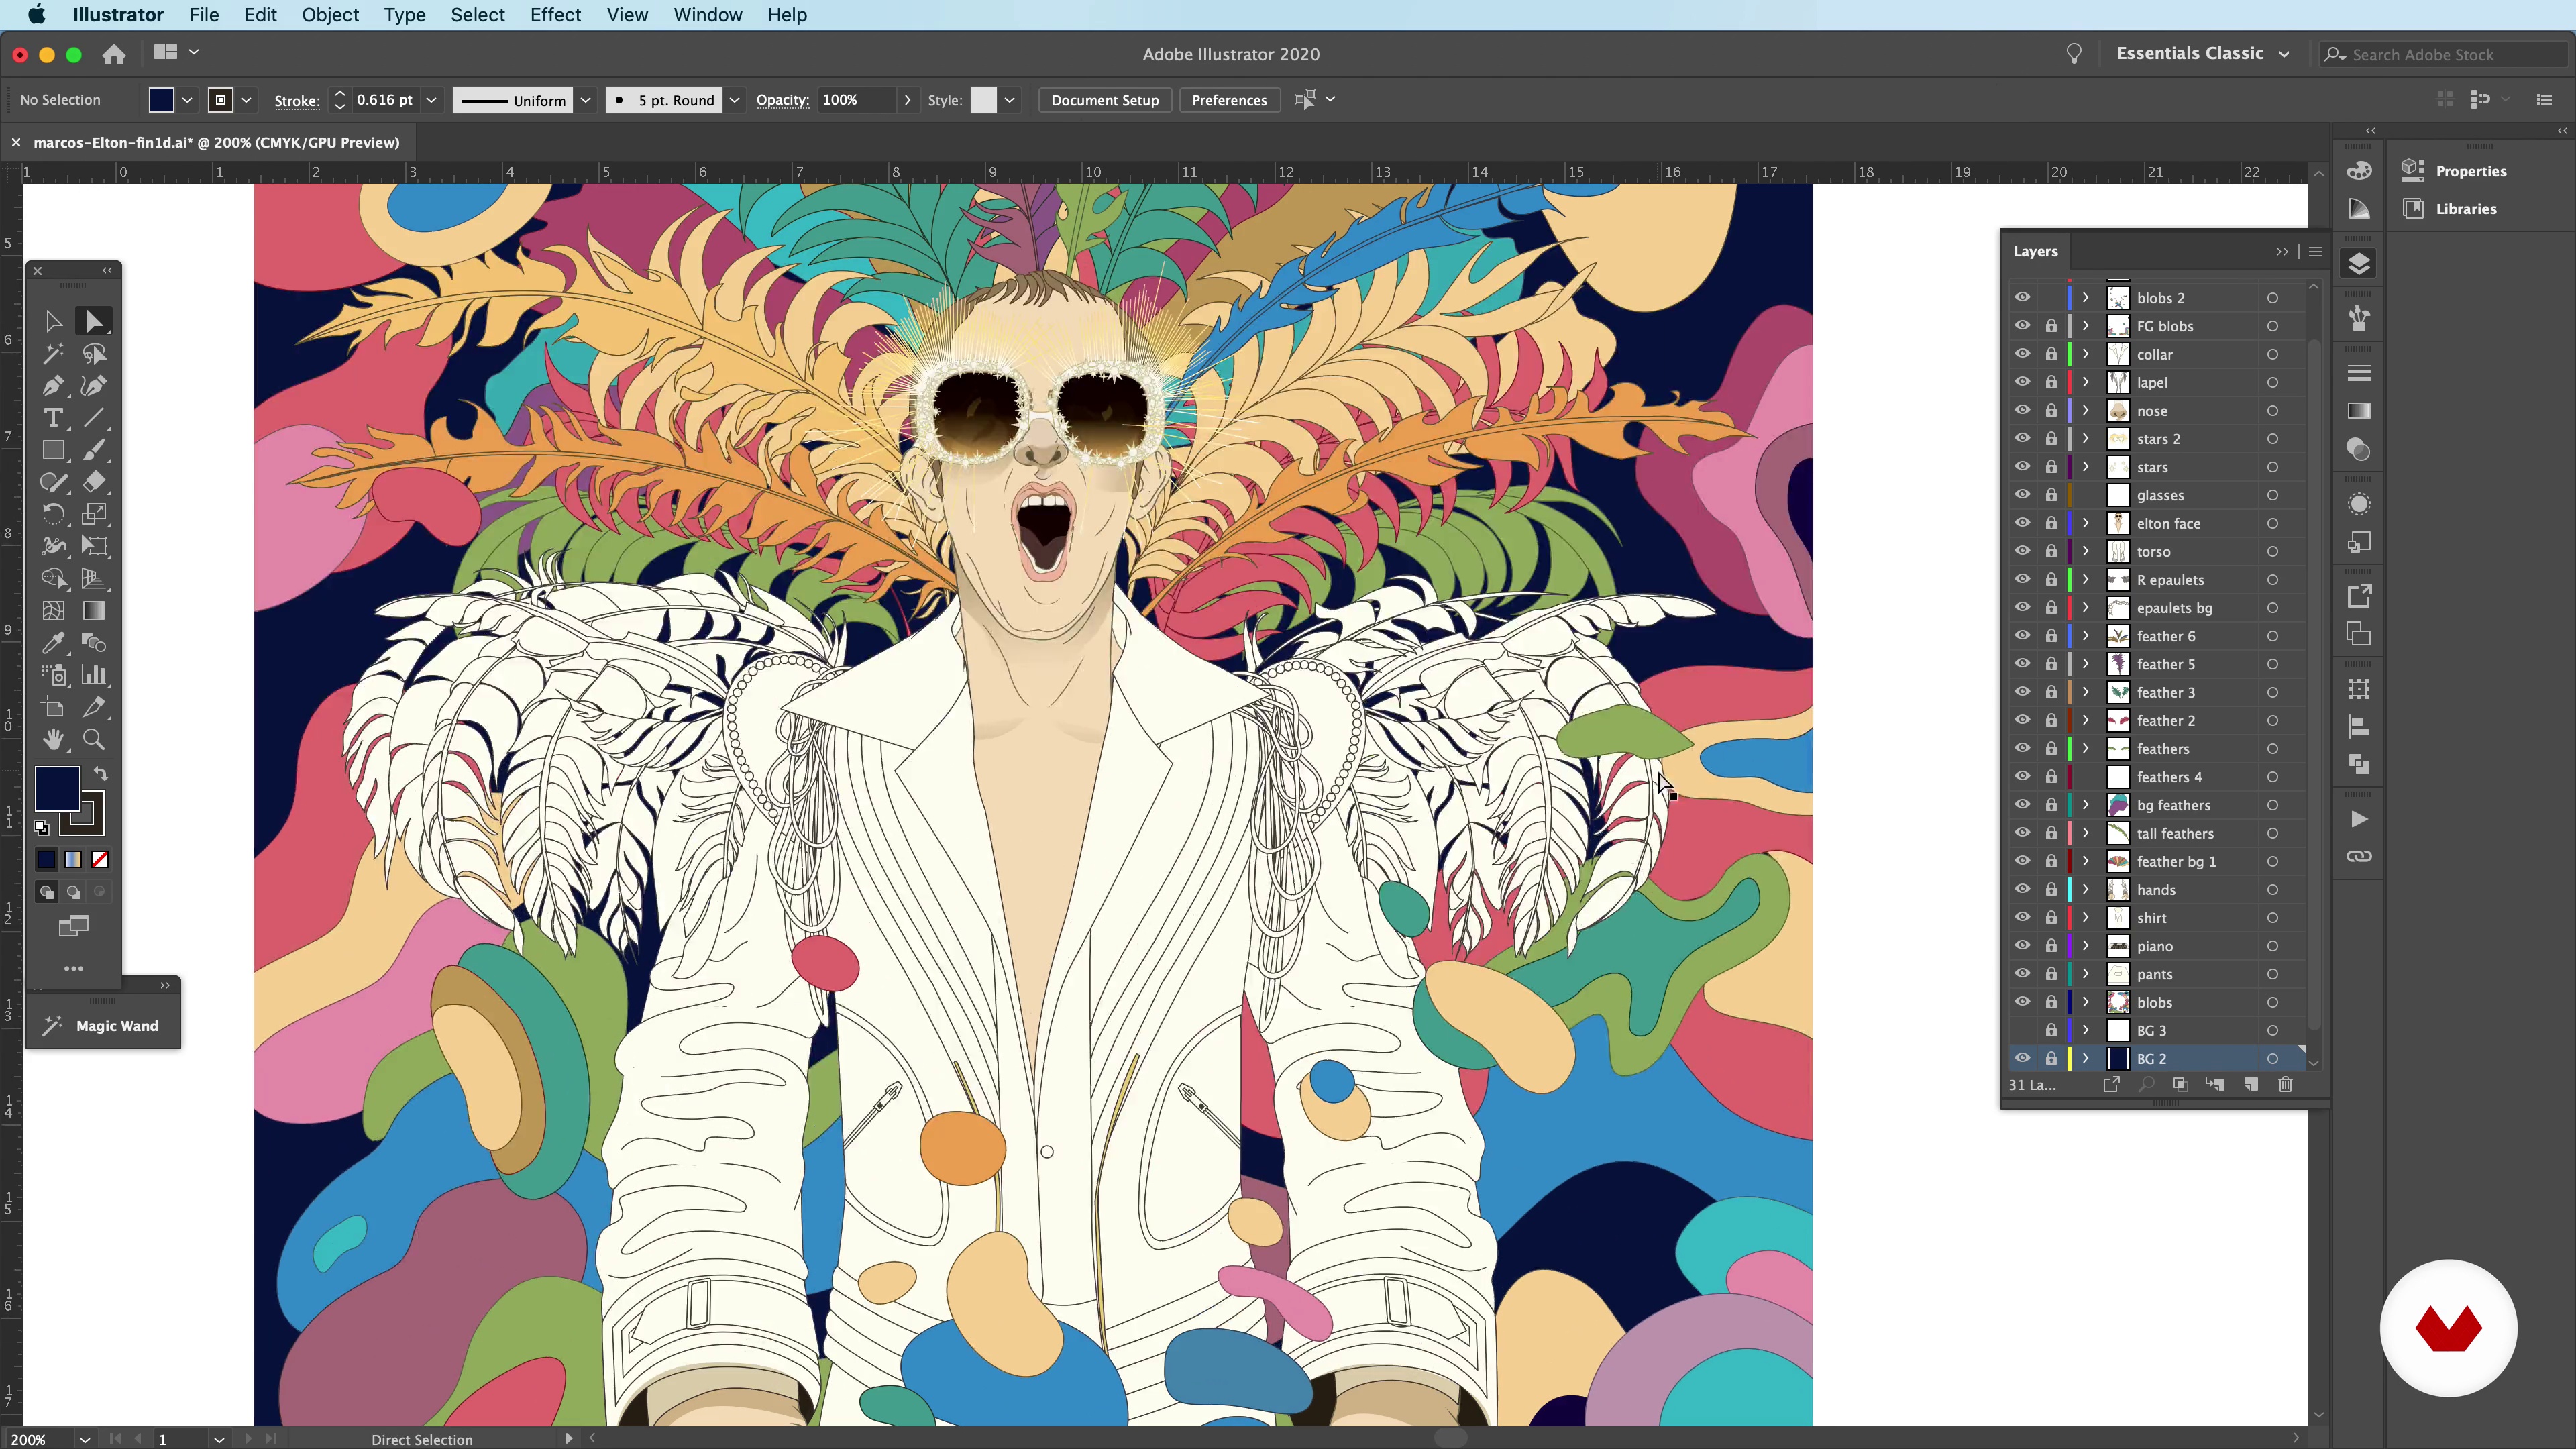This screenshot has height=1449, width=2576.
Task: Expand the hands layer
Action: (2086, 889)
